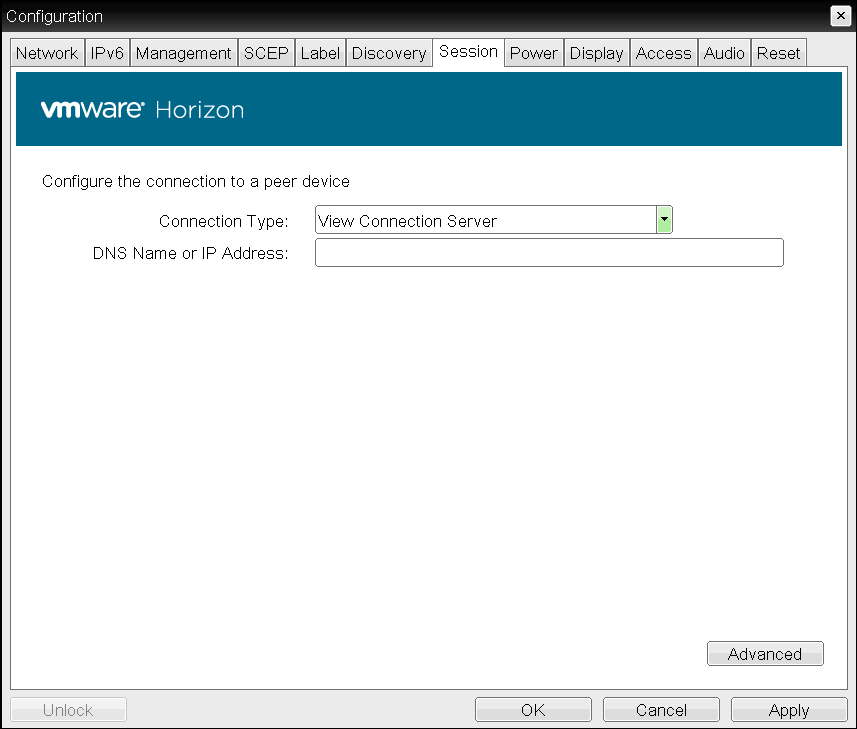
Task: Switch to the Discovery tab
Action: (x=389, y=53)
